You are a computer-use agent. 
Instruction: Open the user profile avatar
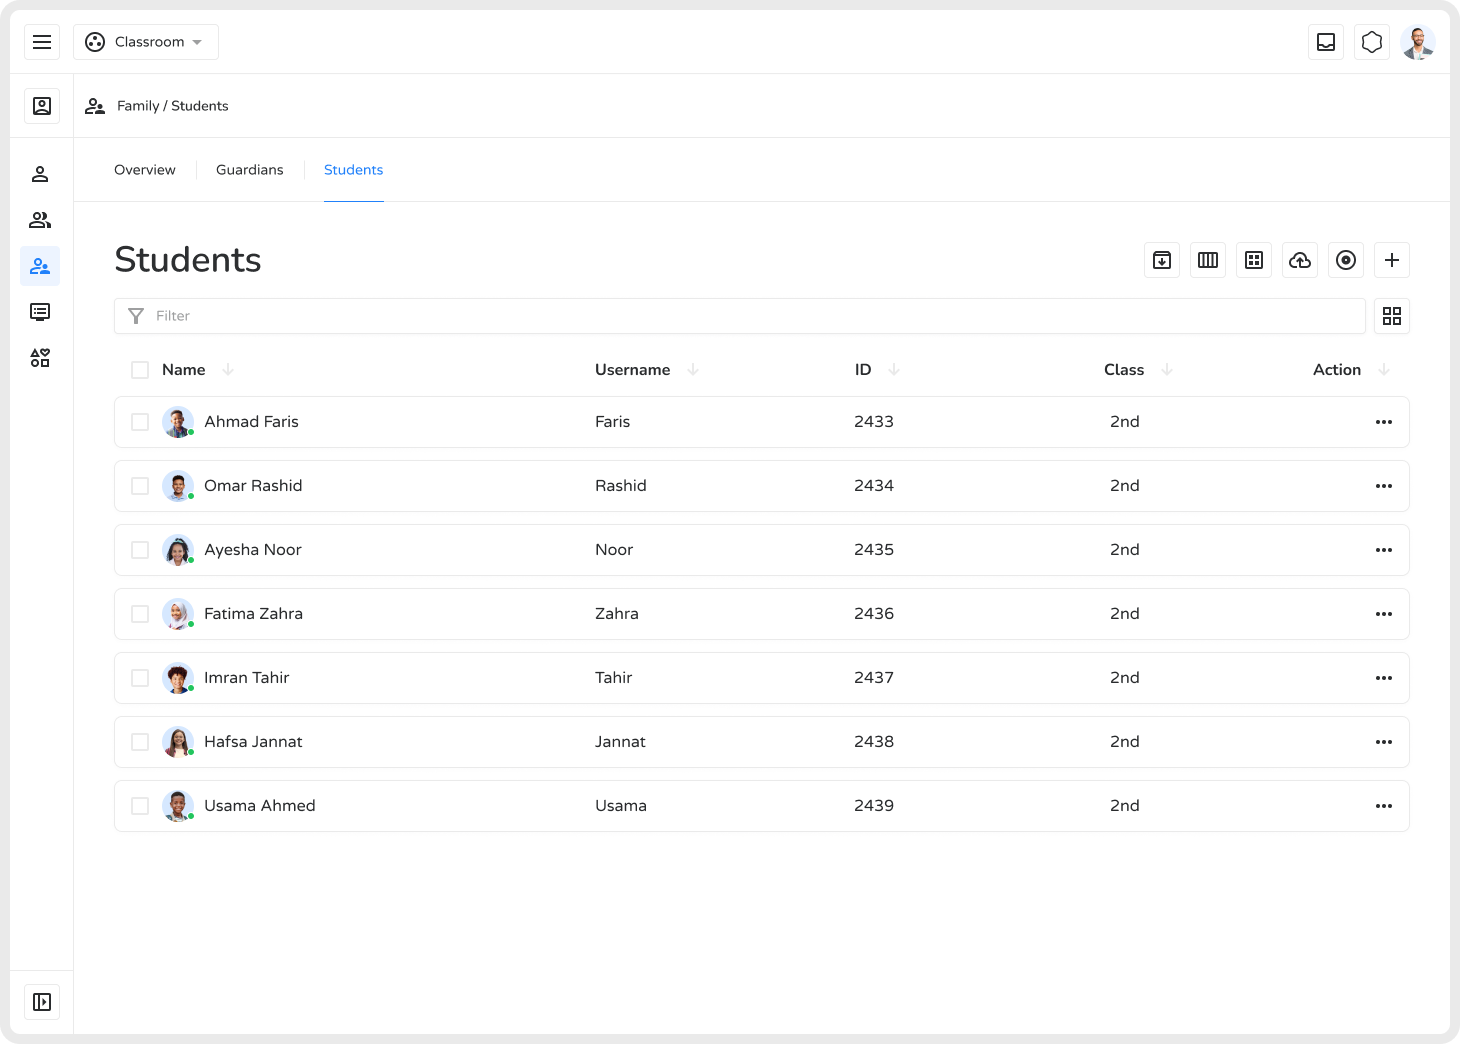coord(1418,42)
